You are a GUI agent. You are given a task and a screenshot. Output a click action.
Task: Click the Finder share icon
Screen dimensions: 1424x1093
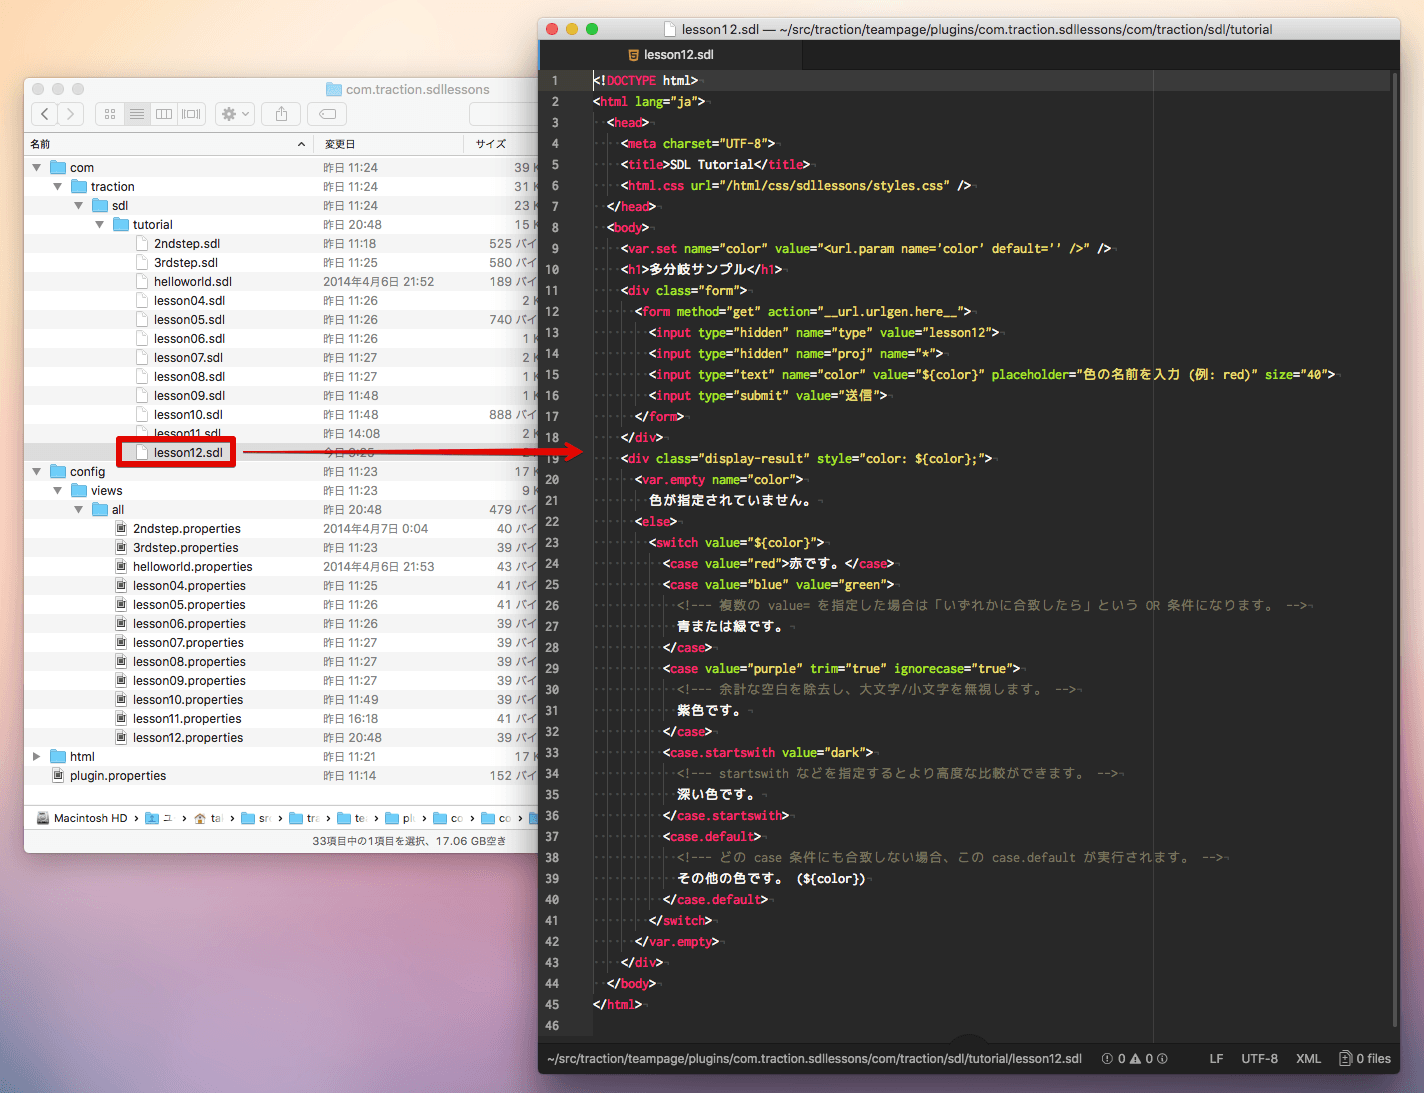281,114
